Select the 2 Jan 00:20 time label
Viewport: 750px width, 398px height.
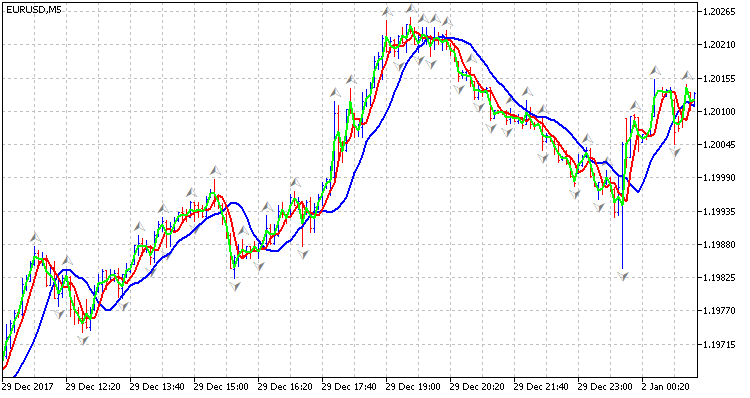(x=665, y=386)
